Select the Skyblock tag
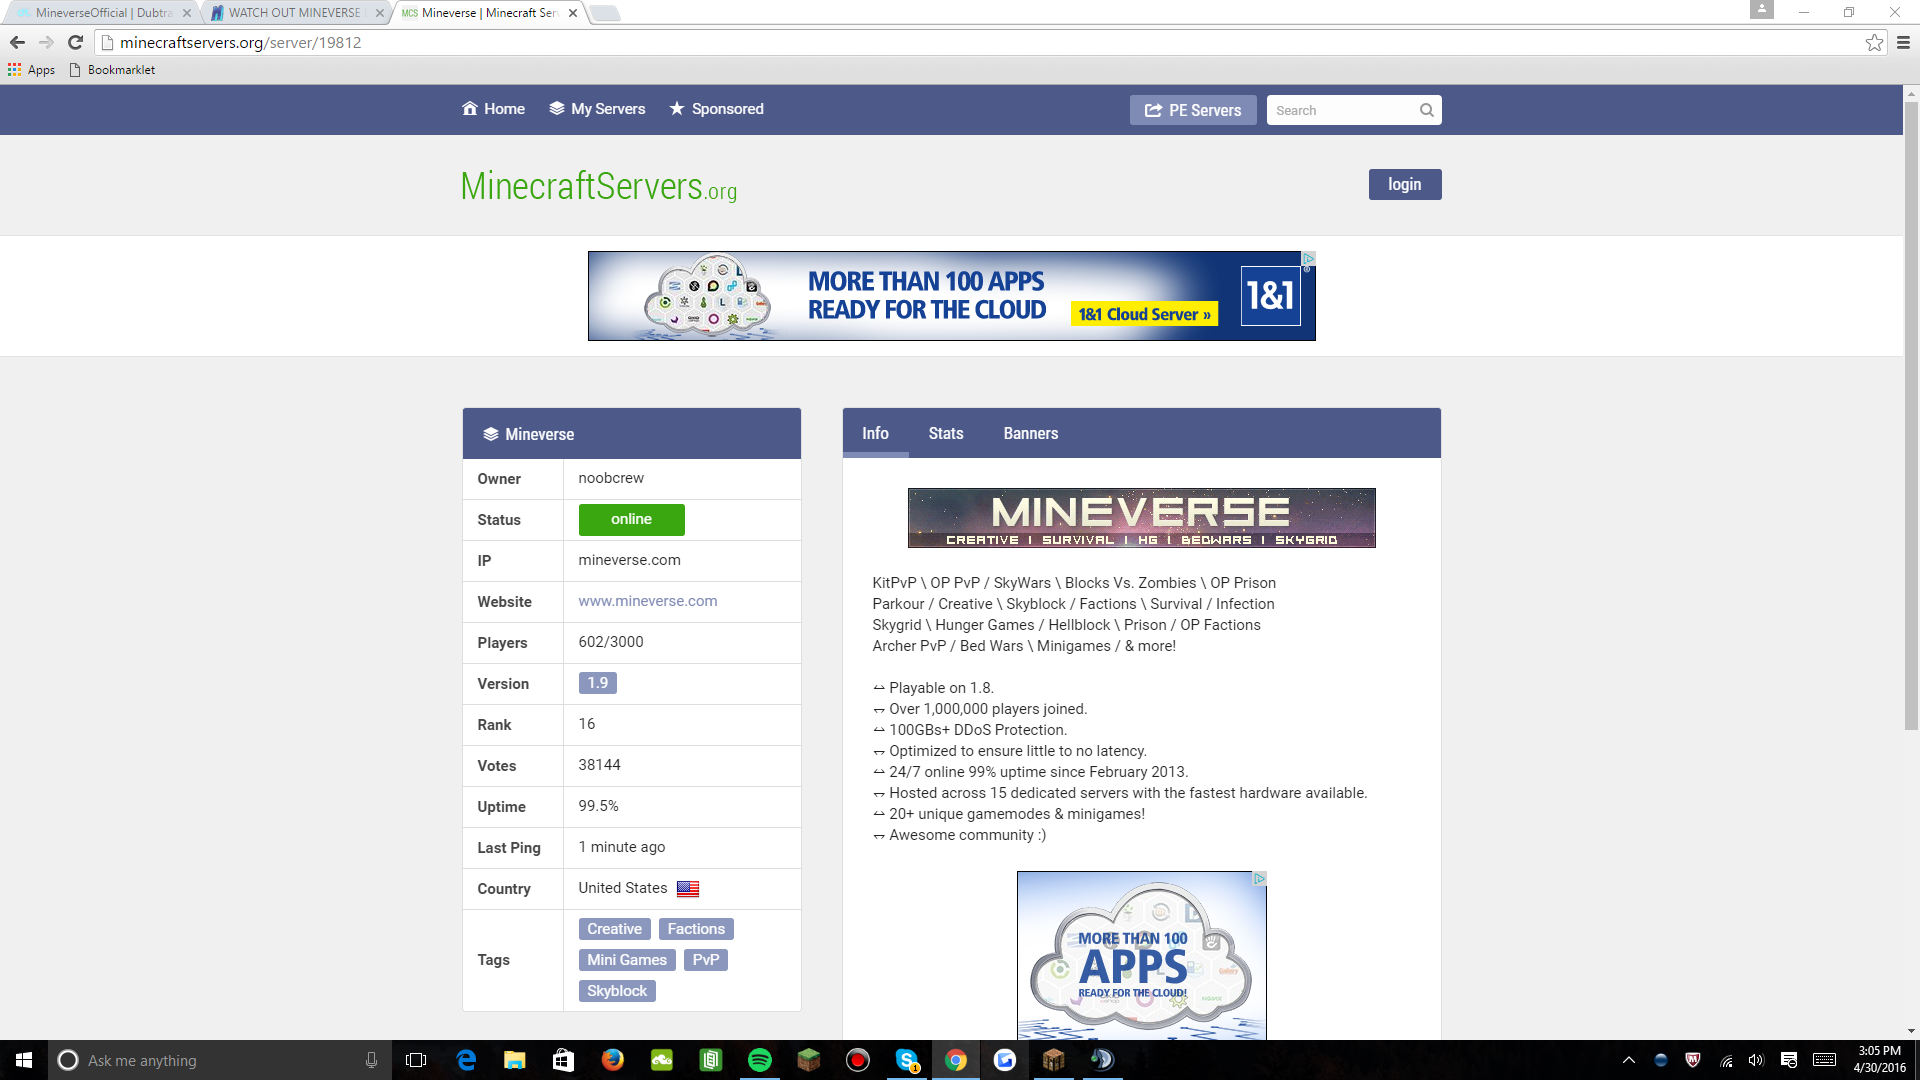The width and height of the screenshot is (1920, 1080). click(617, 991)
